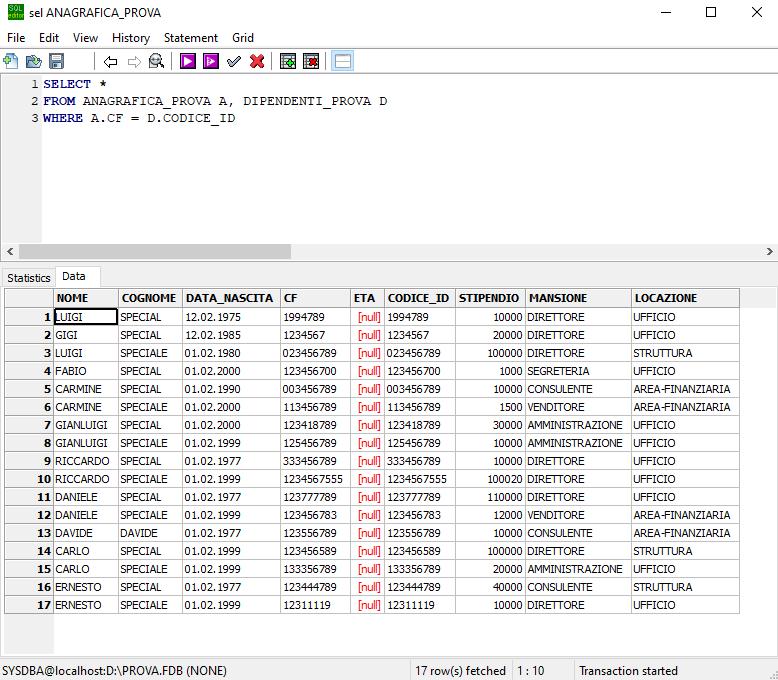Open the Statement menu
The image size is (778, 680).
pyautogui.click(x=191, y=38)
